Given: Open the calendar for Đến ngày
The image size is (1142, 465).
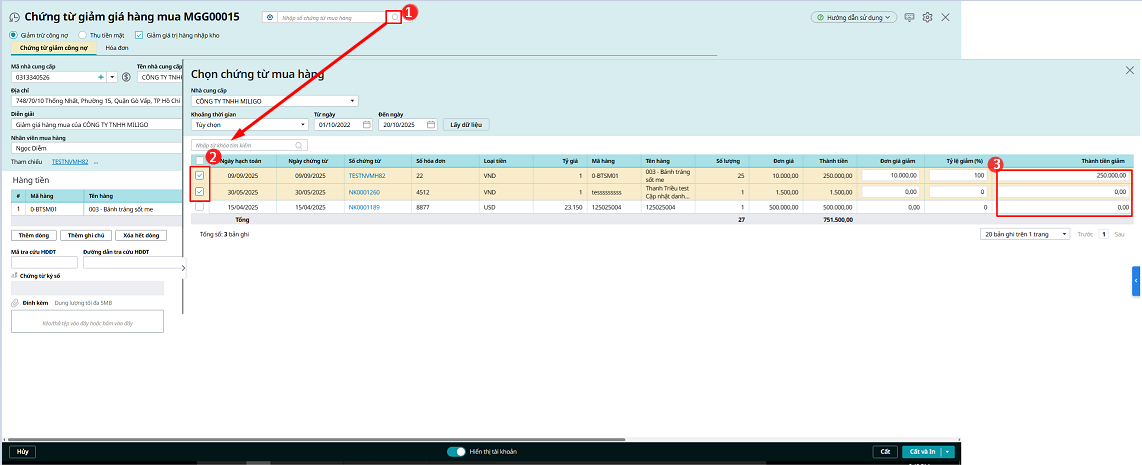Looking at the screenshot, I should [x=431, y=125].
